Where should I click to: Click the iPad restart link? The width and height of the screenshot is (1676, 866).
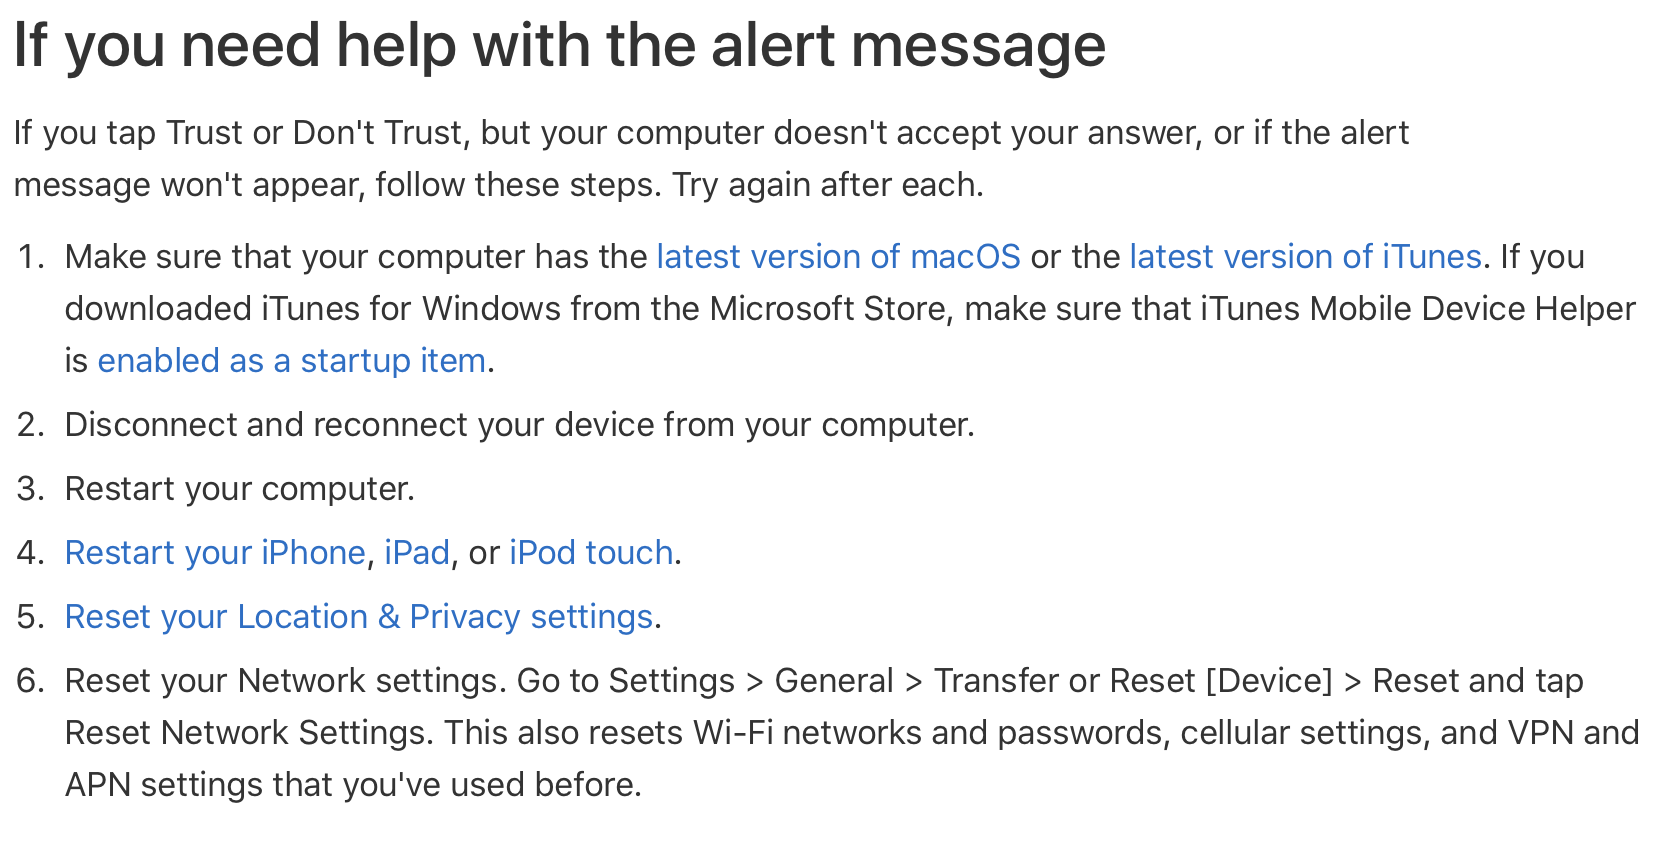[417, 553]
